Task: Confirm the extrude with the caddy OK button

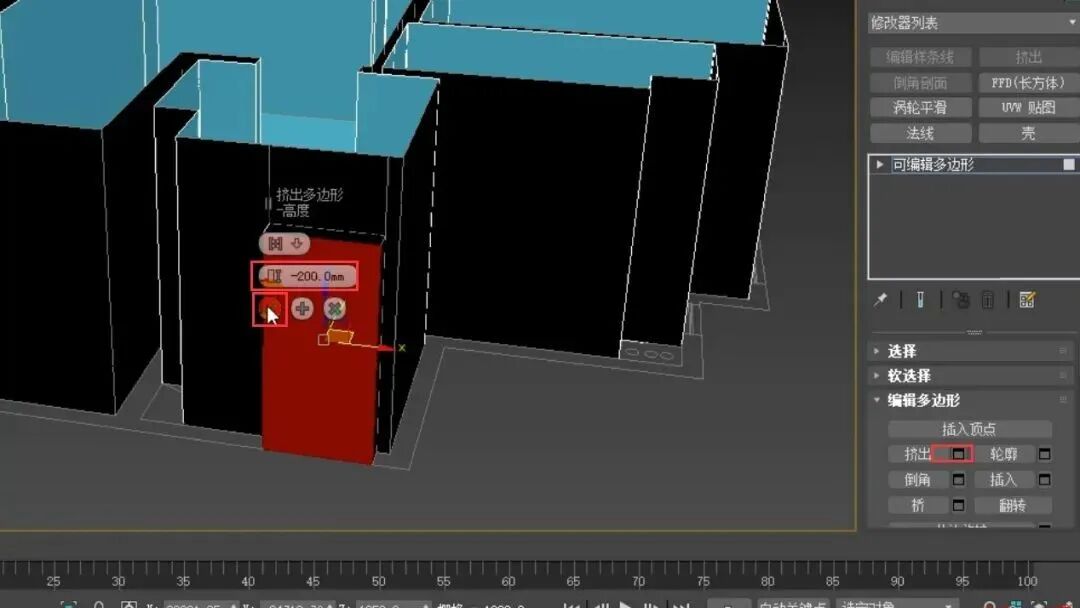Action: pyautogui.click(x=269, y=309)
